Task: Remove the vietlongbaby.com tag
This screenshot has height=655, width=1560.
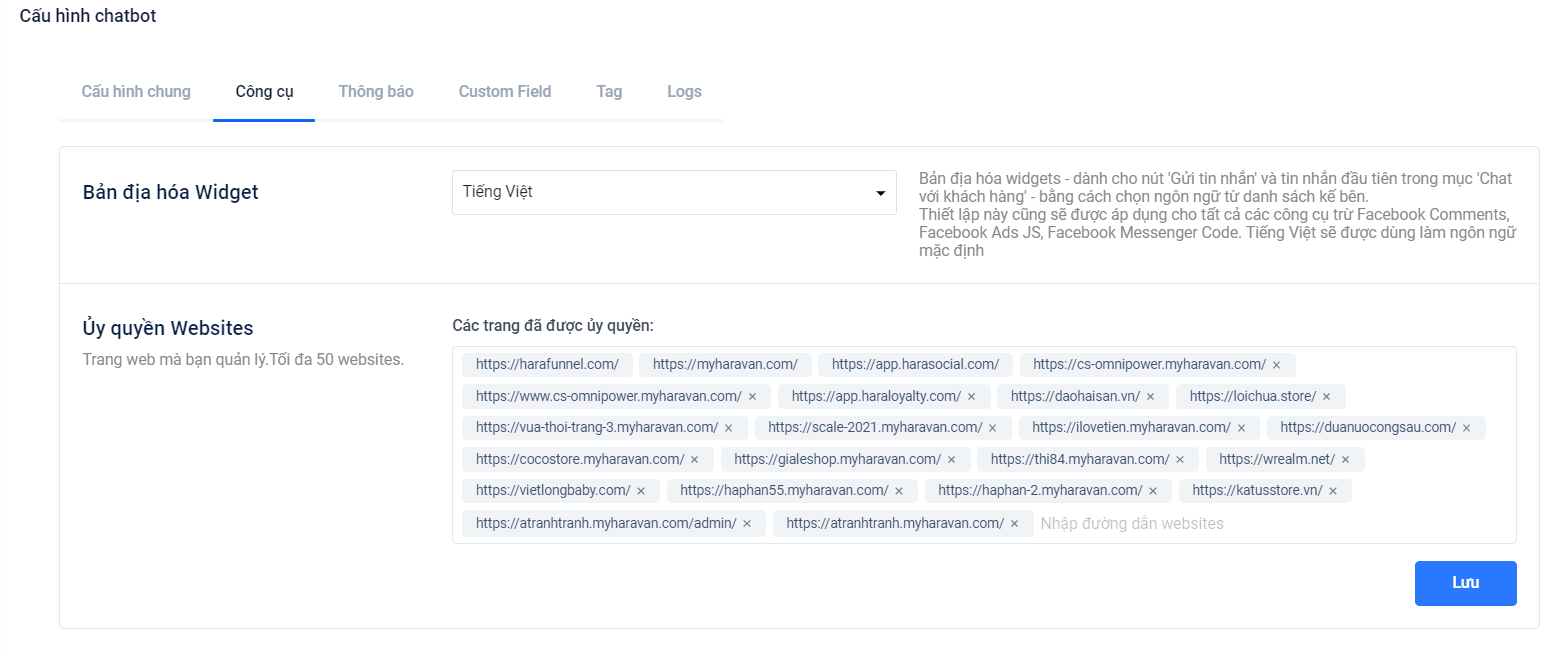Action: [641, 491]
